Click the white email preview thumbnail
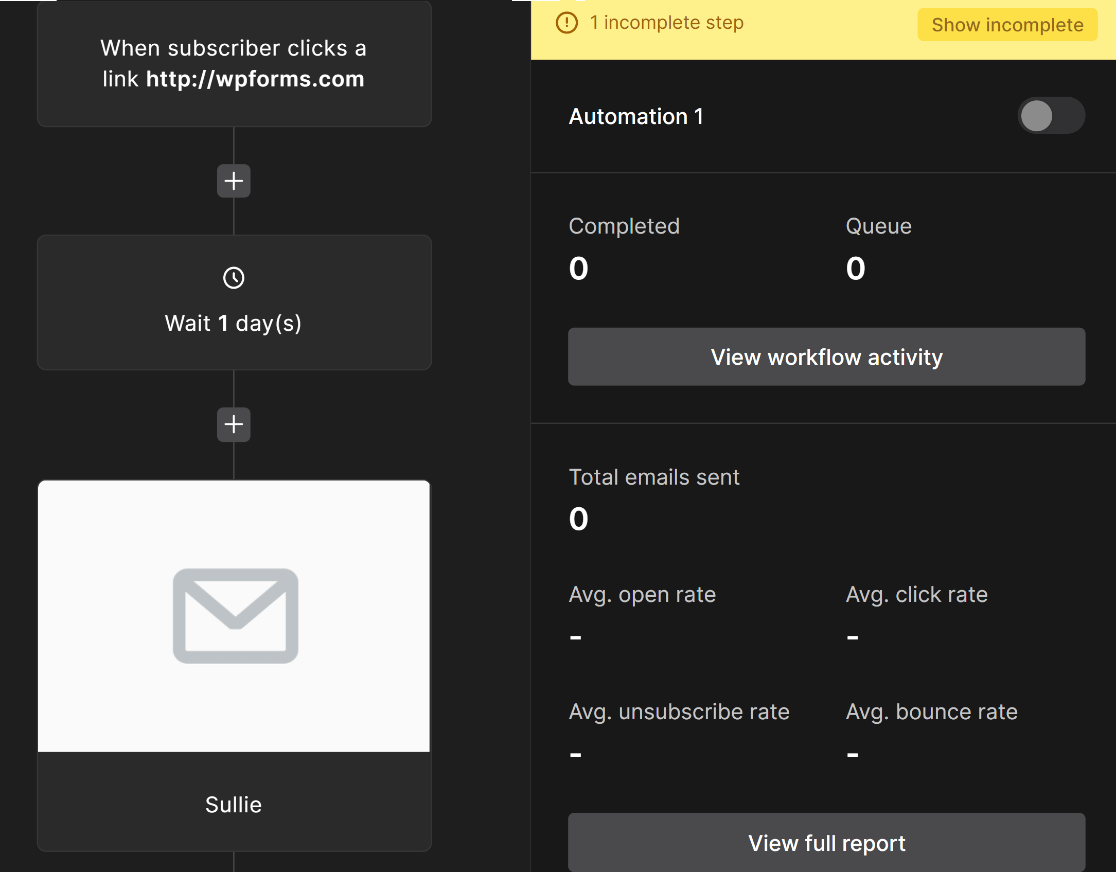Viewport: 1116px width, 872px height. tap(233, 616)
